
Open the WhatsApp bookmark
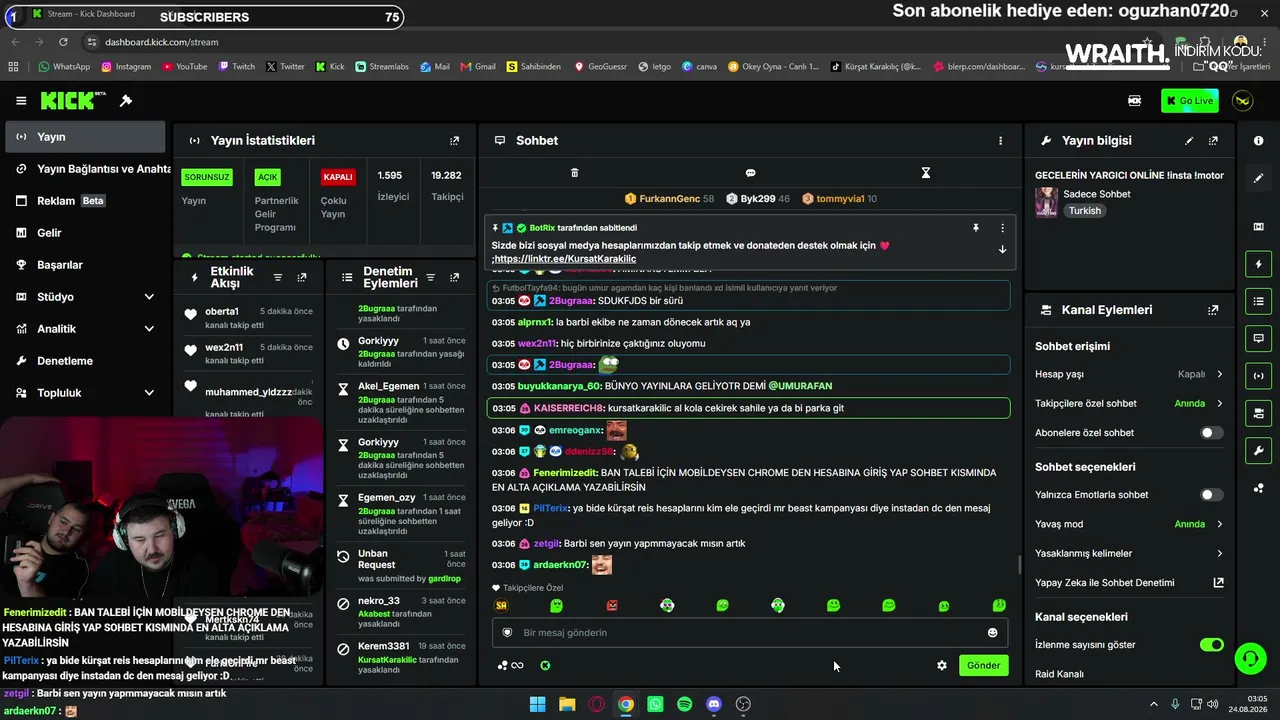pyautogui.click(x=64, y=67)
